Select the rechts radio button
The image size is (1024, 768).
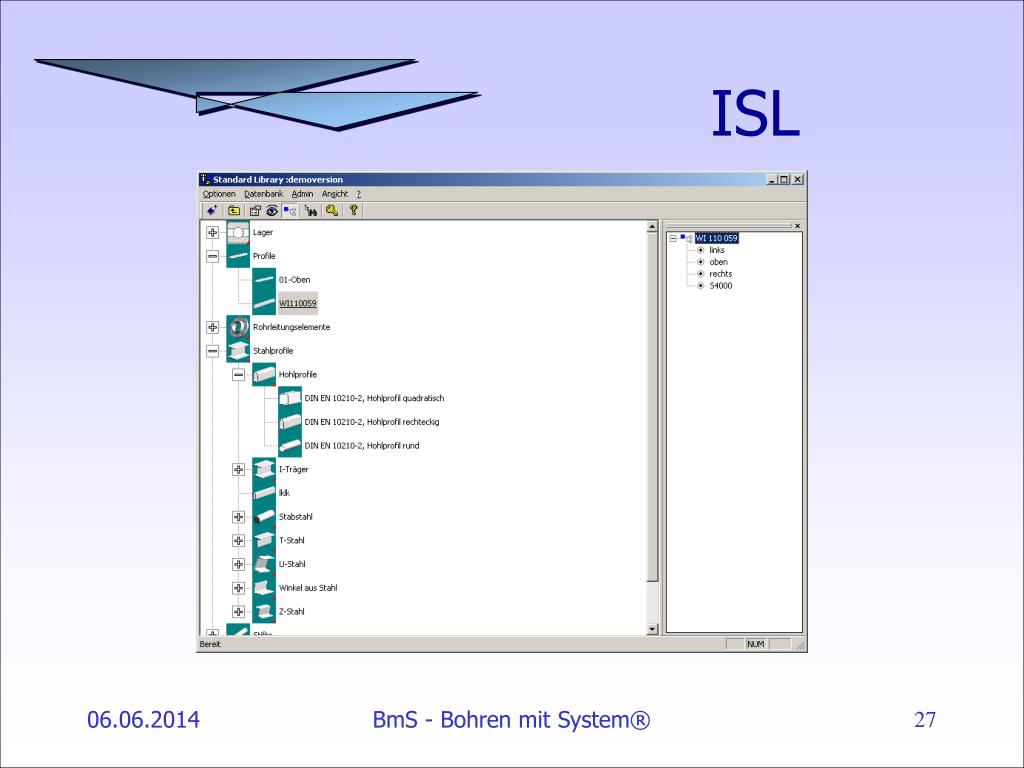[x=701, y=274]
